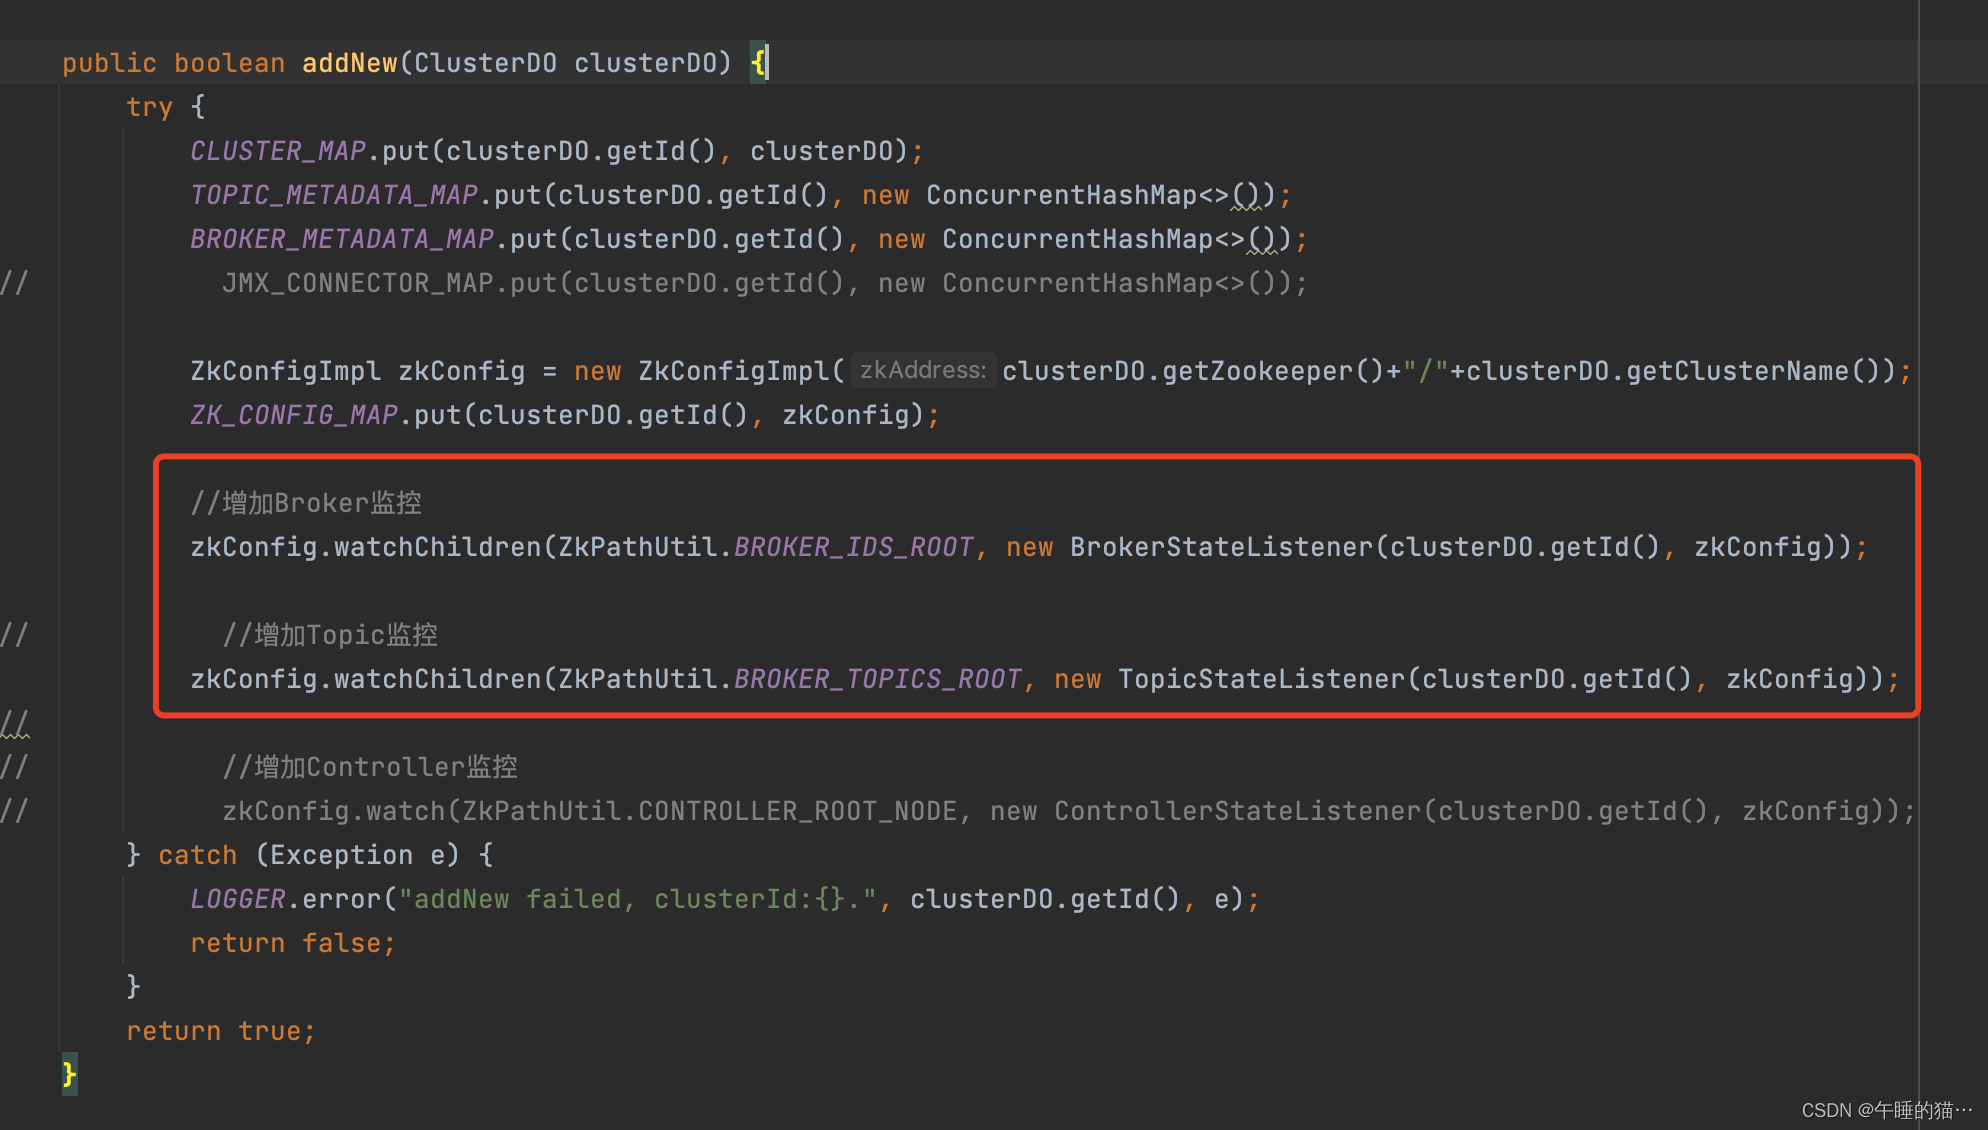
Task: Click ControllerStateListener in commented line
Action: [1238, 811]
